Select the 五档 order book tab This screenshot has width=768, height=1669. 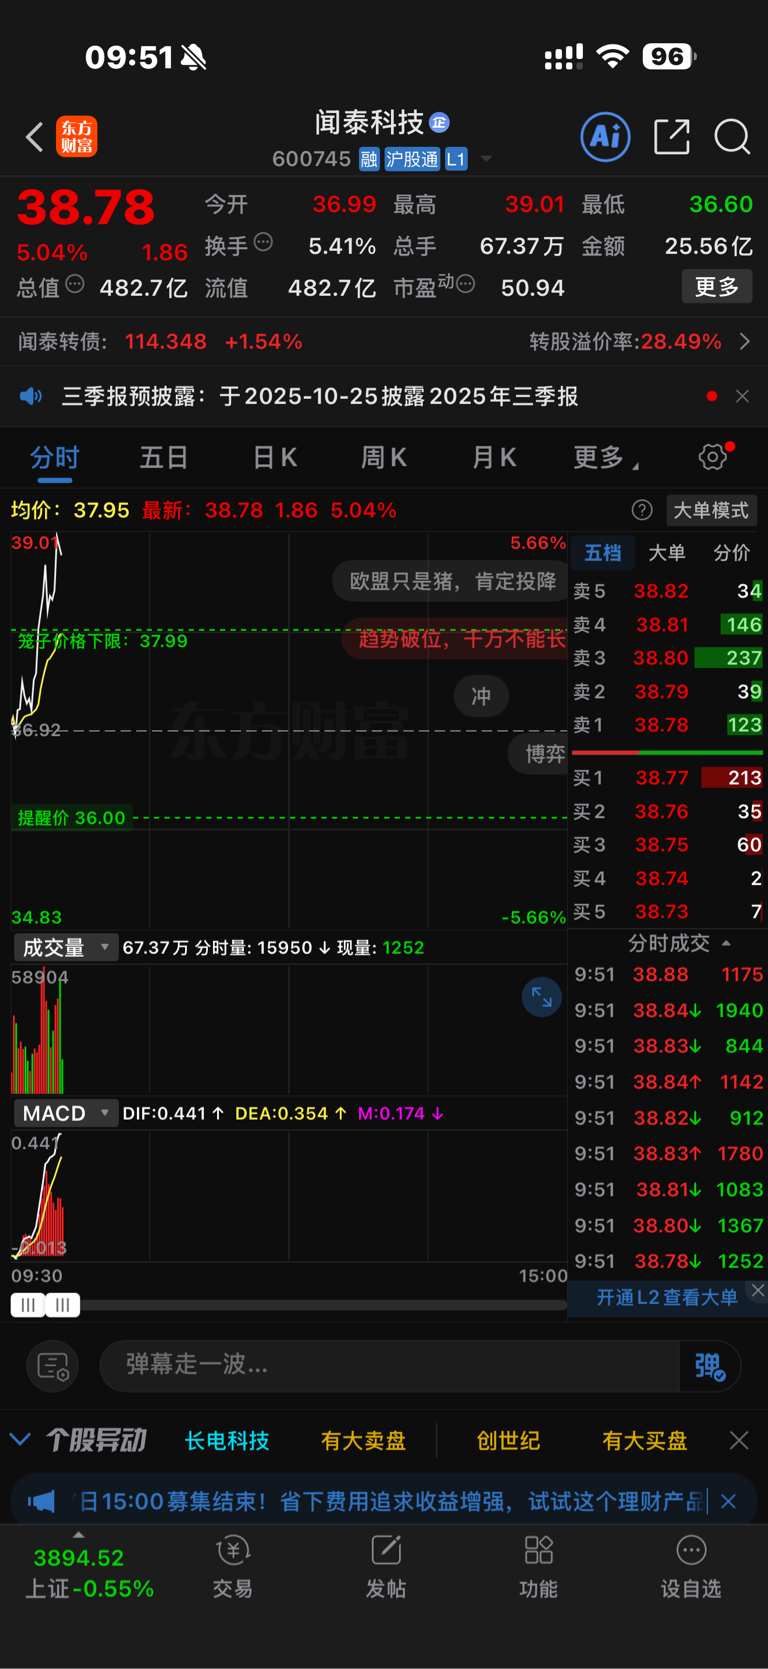coord(603,552)
